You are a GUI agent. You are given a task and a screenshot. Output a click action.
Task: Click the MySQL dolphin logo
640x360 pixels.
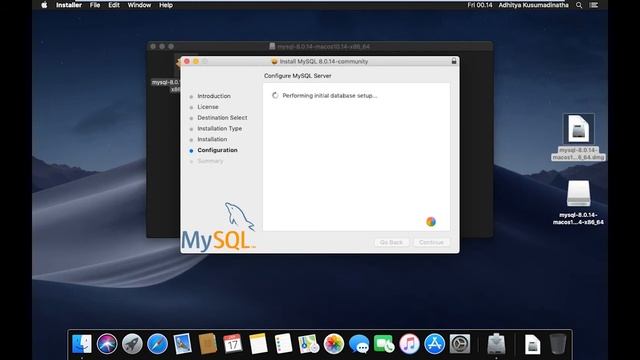click(218, 227)
